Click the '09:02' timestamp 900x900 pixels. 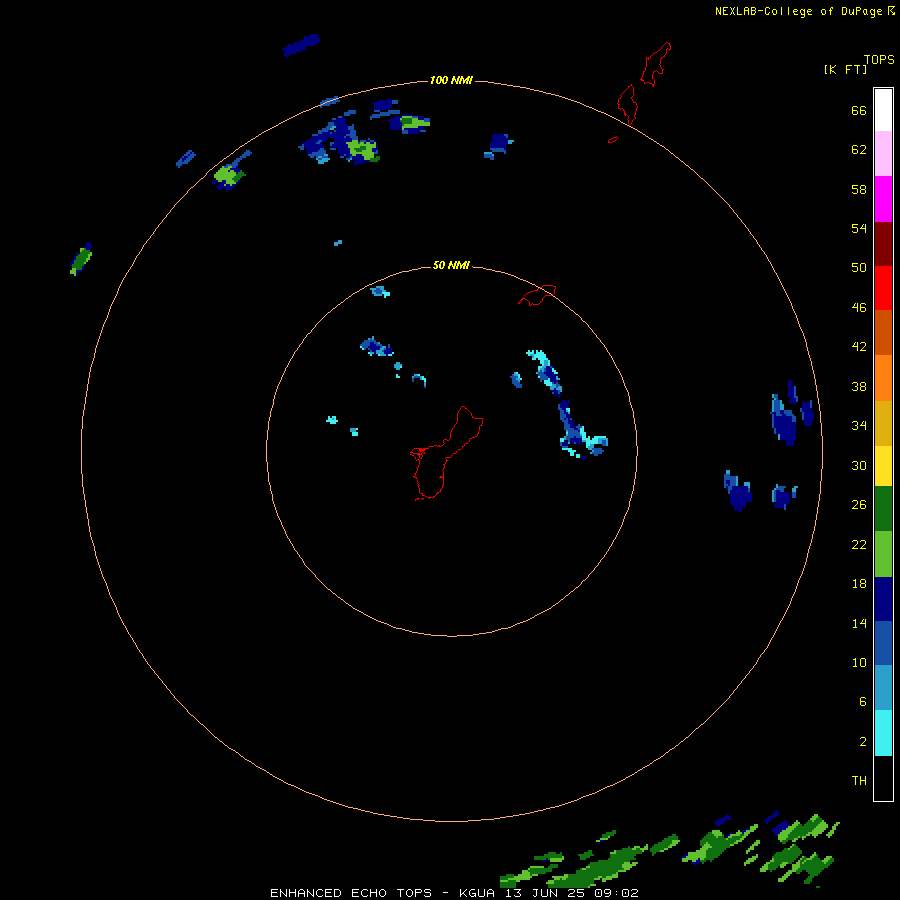coord(618,893)
